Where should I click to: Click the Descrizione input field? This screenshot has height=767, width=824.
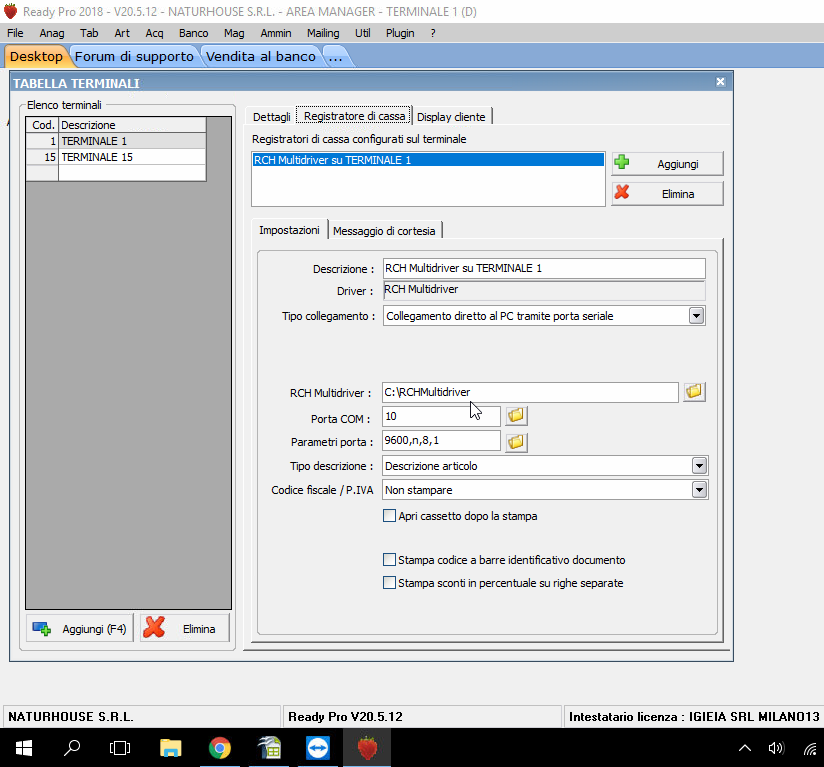coord(544,268)
